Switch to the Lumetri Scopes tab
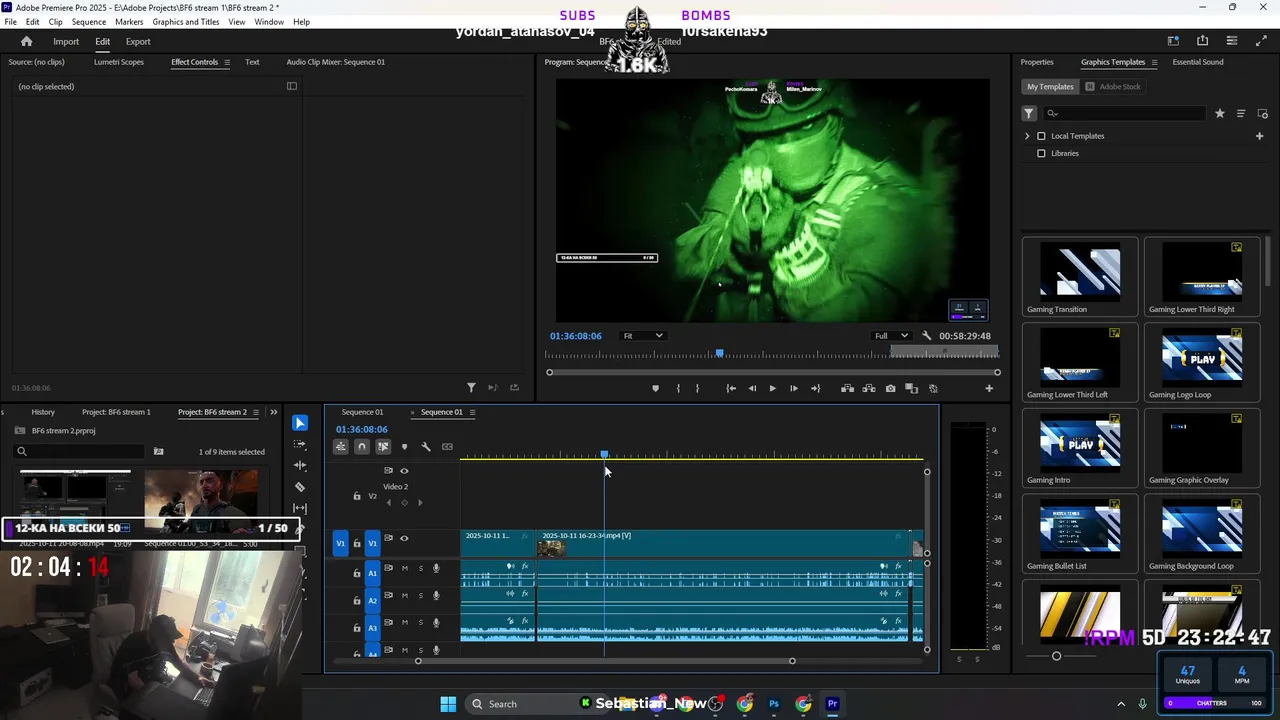Image resolution: width=1280 pixels, height=720 pixels. 119,62
